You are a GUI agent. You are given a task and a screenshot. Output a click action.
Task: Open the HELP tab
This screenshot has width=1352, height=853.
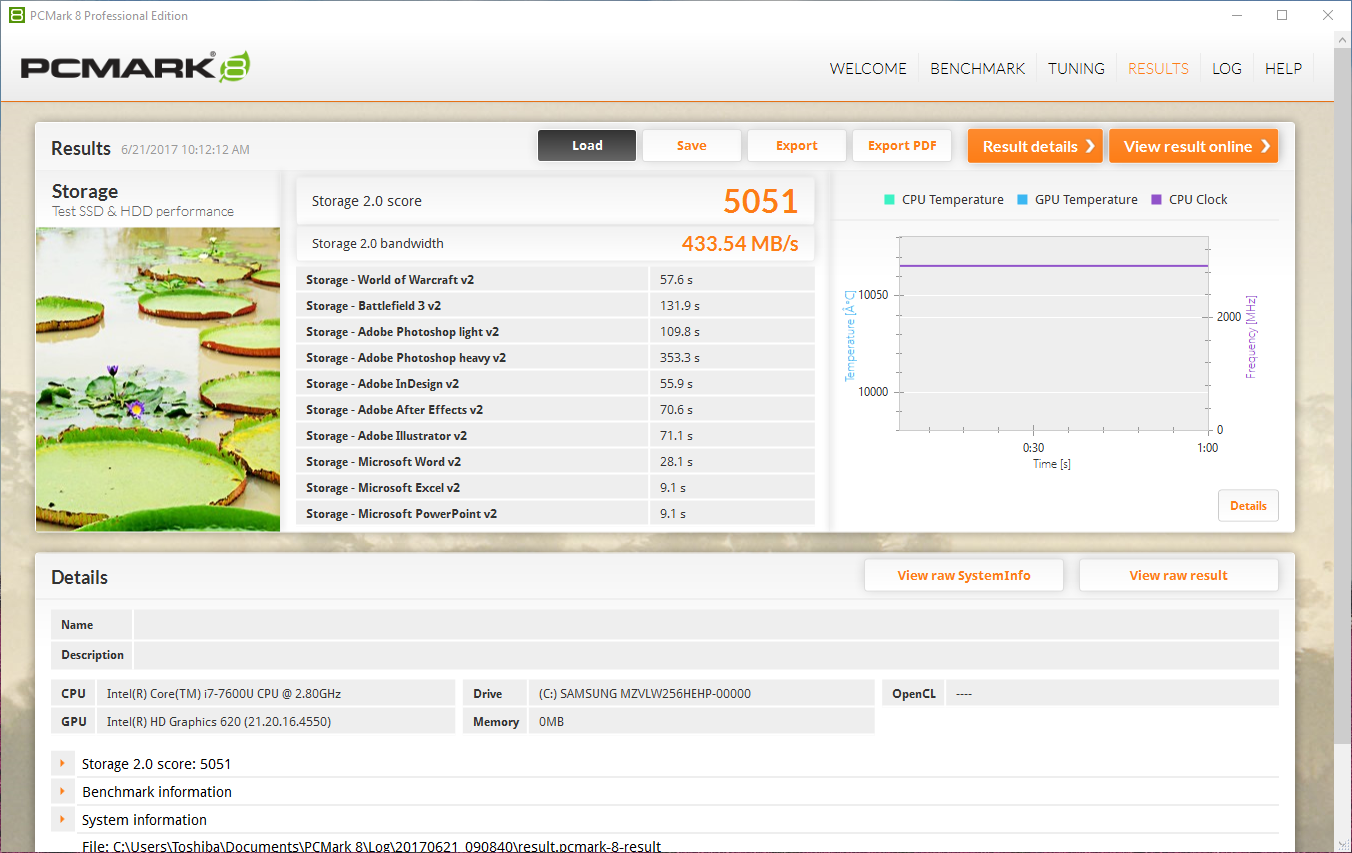pos(1283,69)
